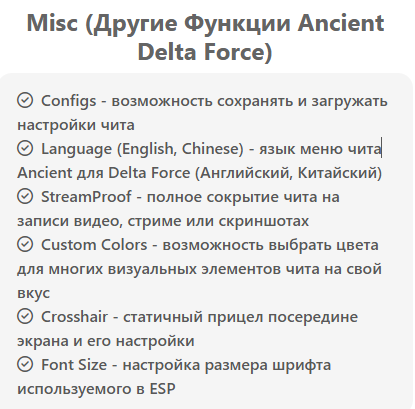Click the checkmark icon beside Custom Colors
415x409 pixels.
25,244
